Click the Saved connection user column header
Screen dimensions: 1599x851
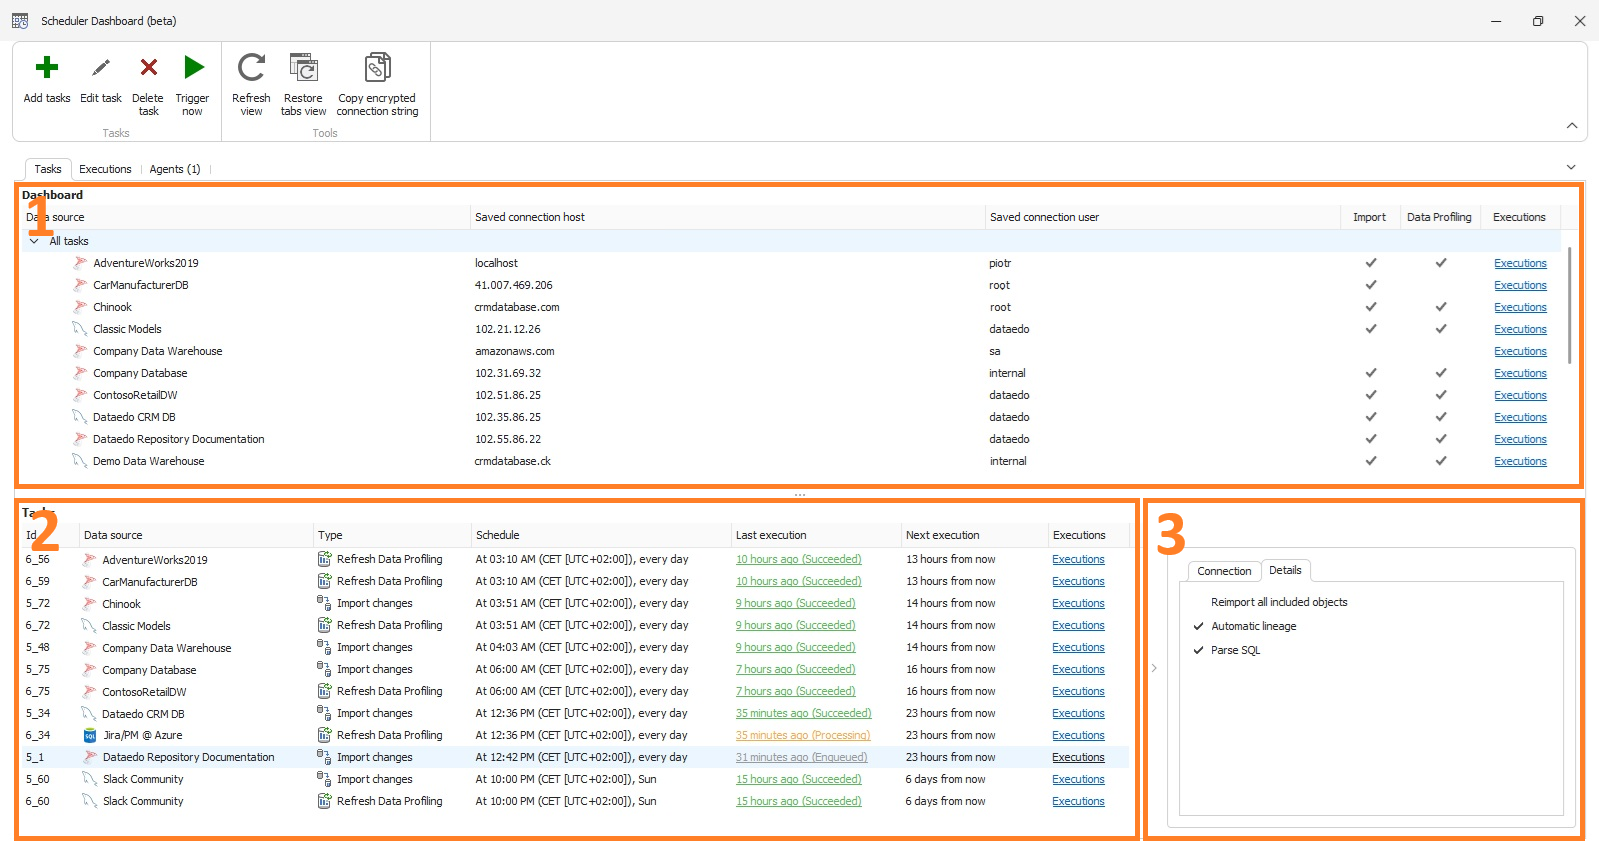point(1162,217)
